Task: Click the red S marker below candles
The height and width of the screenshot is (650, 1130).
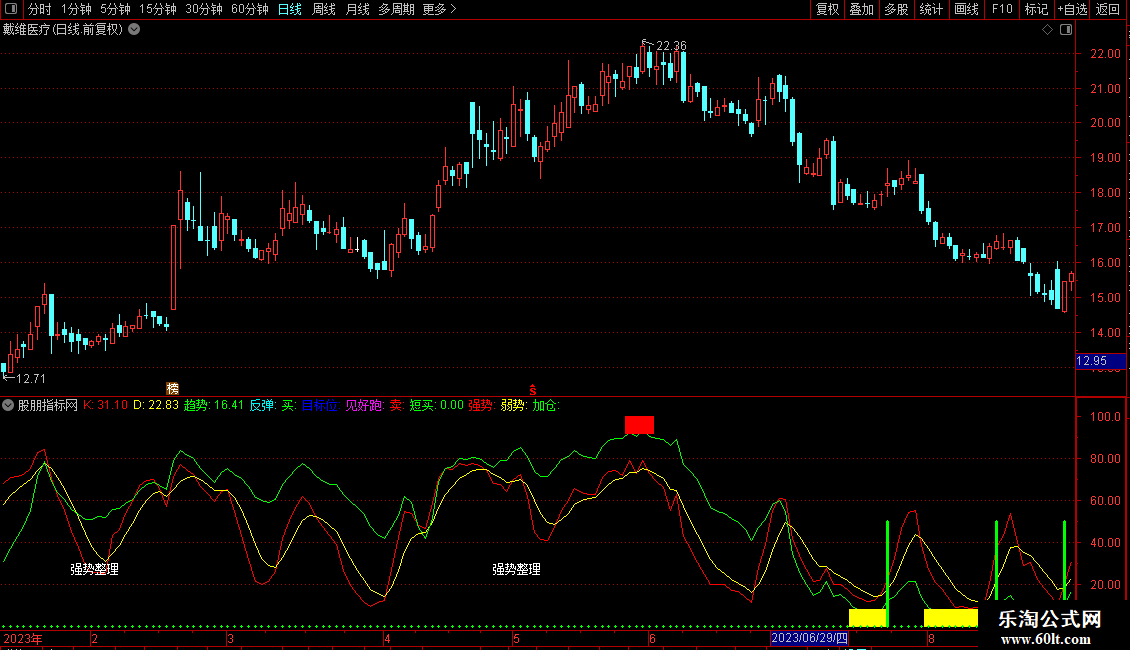Action: (x=533, y=388)
